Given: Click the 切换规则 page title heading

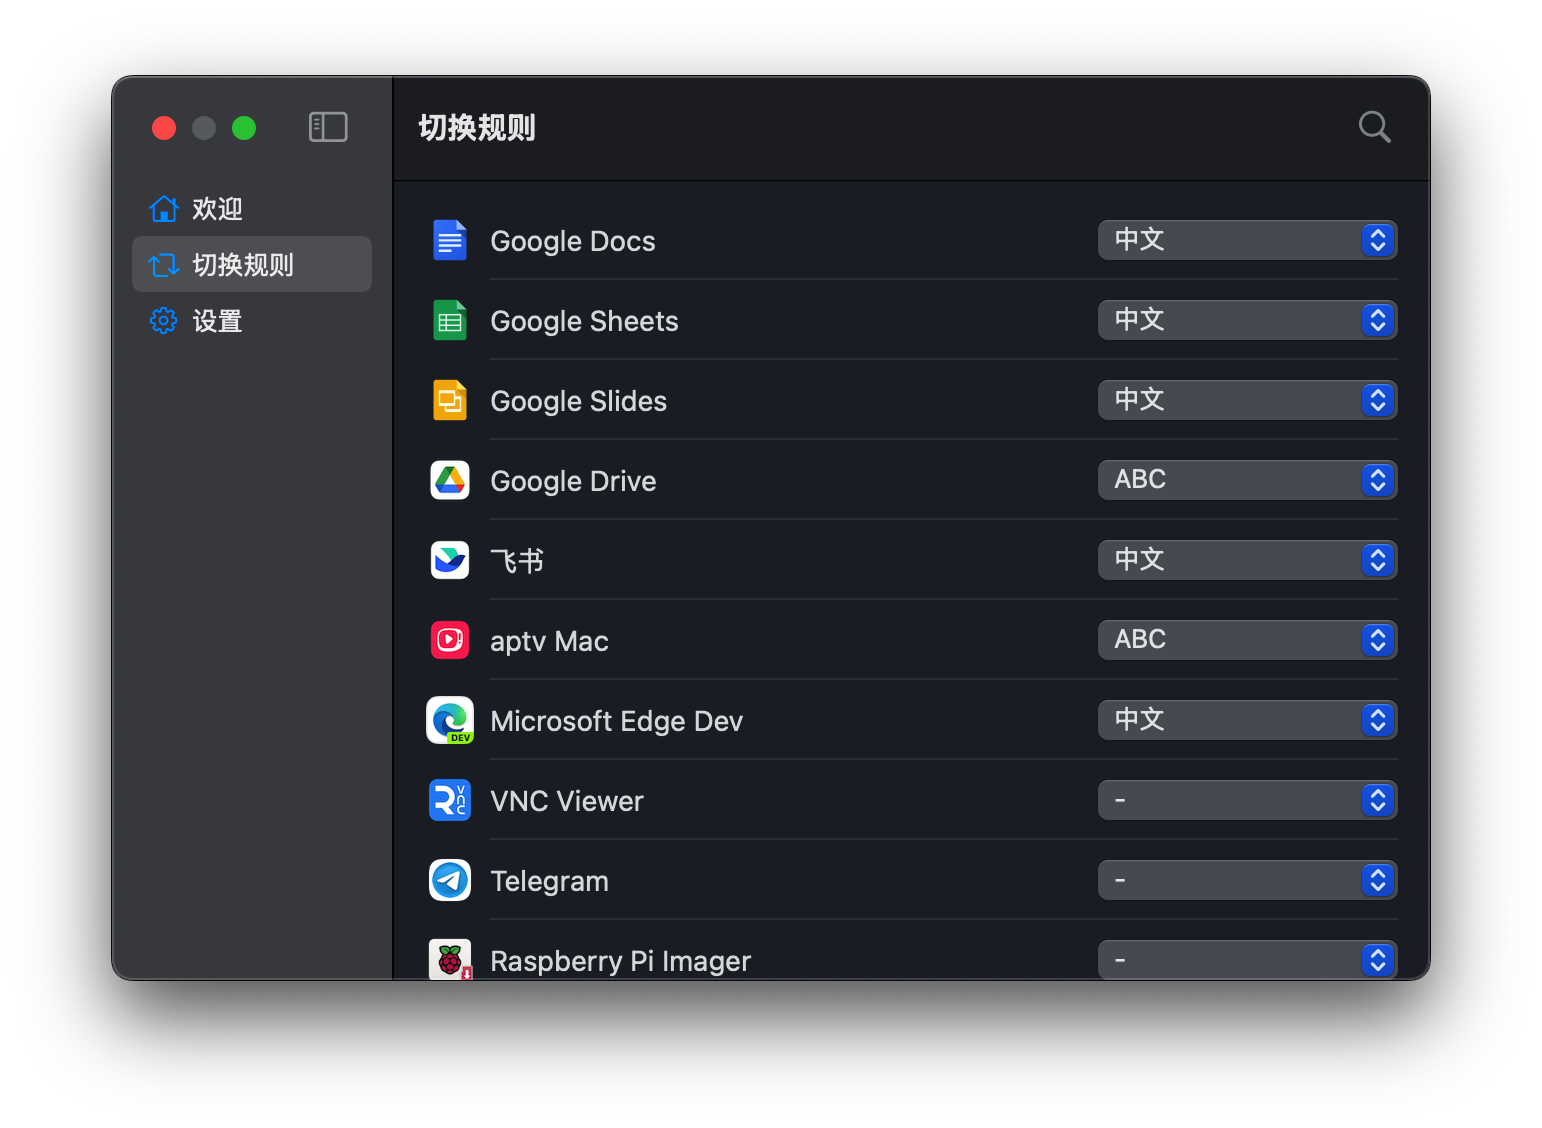Looking at the screenshot, I should coord(477,128).
